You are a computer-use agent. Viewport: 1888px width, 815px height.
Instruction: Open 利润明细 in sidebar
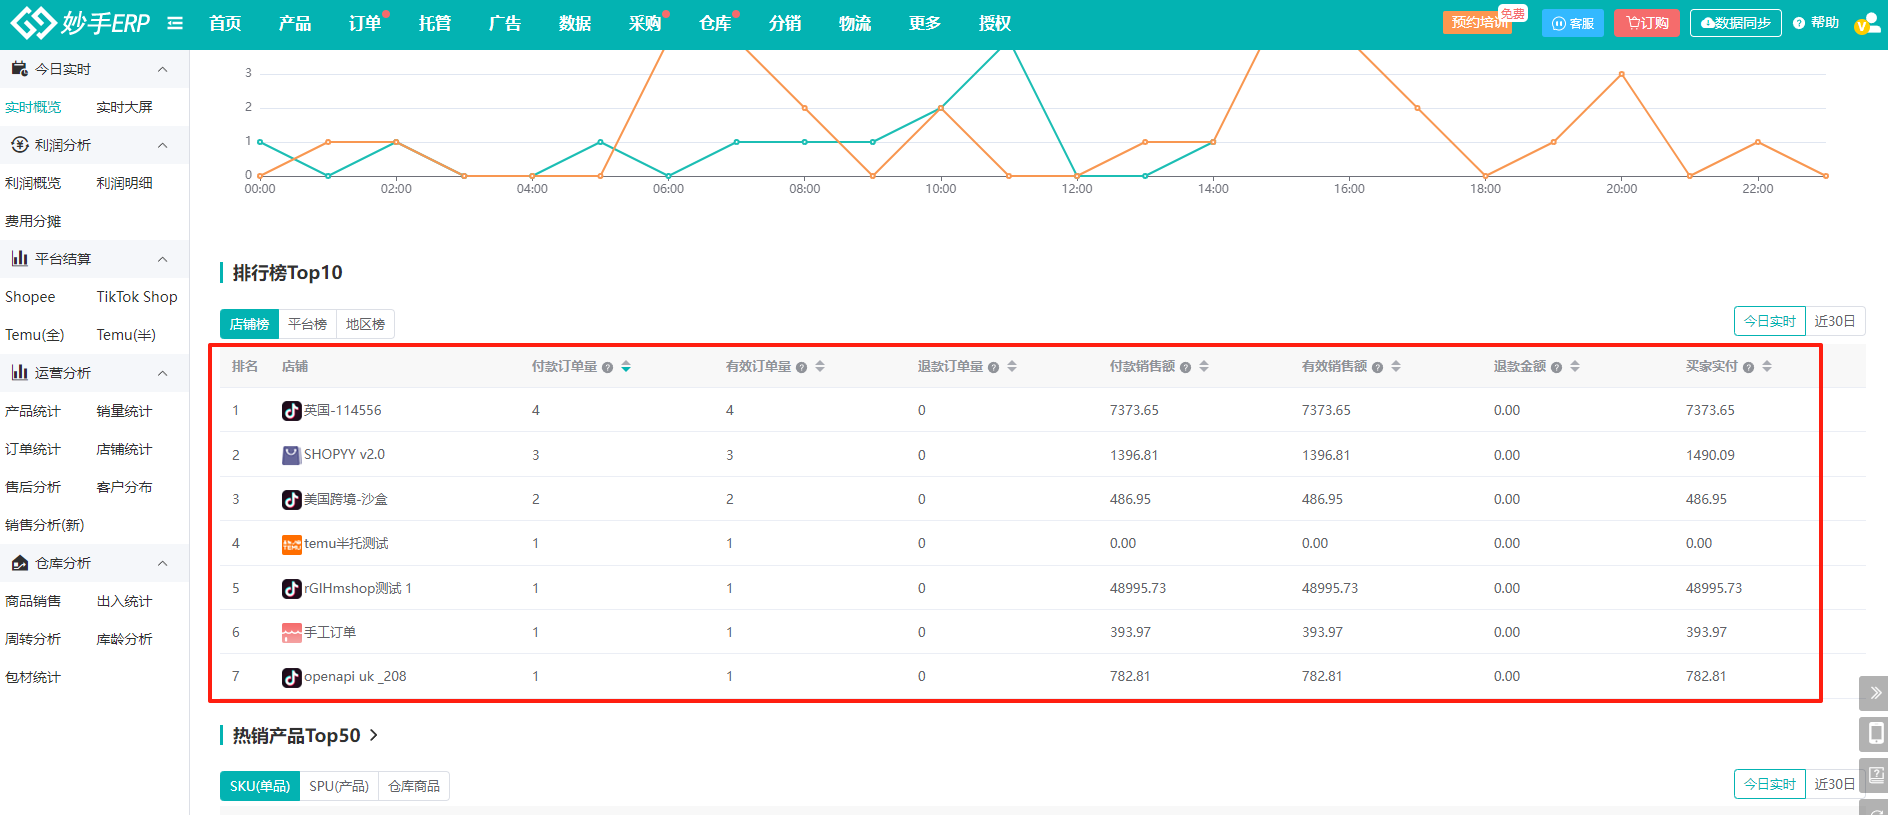coord(124,183)
